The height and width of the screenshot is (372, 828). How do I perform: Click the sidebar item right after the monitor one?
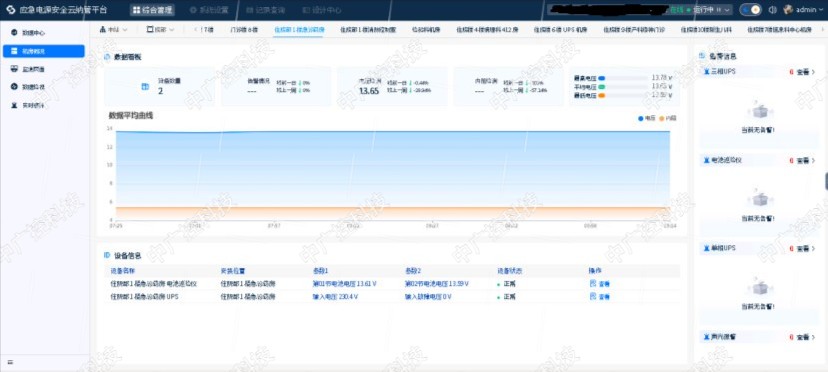pyautogui.click(x=43, y=87)
